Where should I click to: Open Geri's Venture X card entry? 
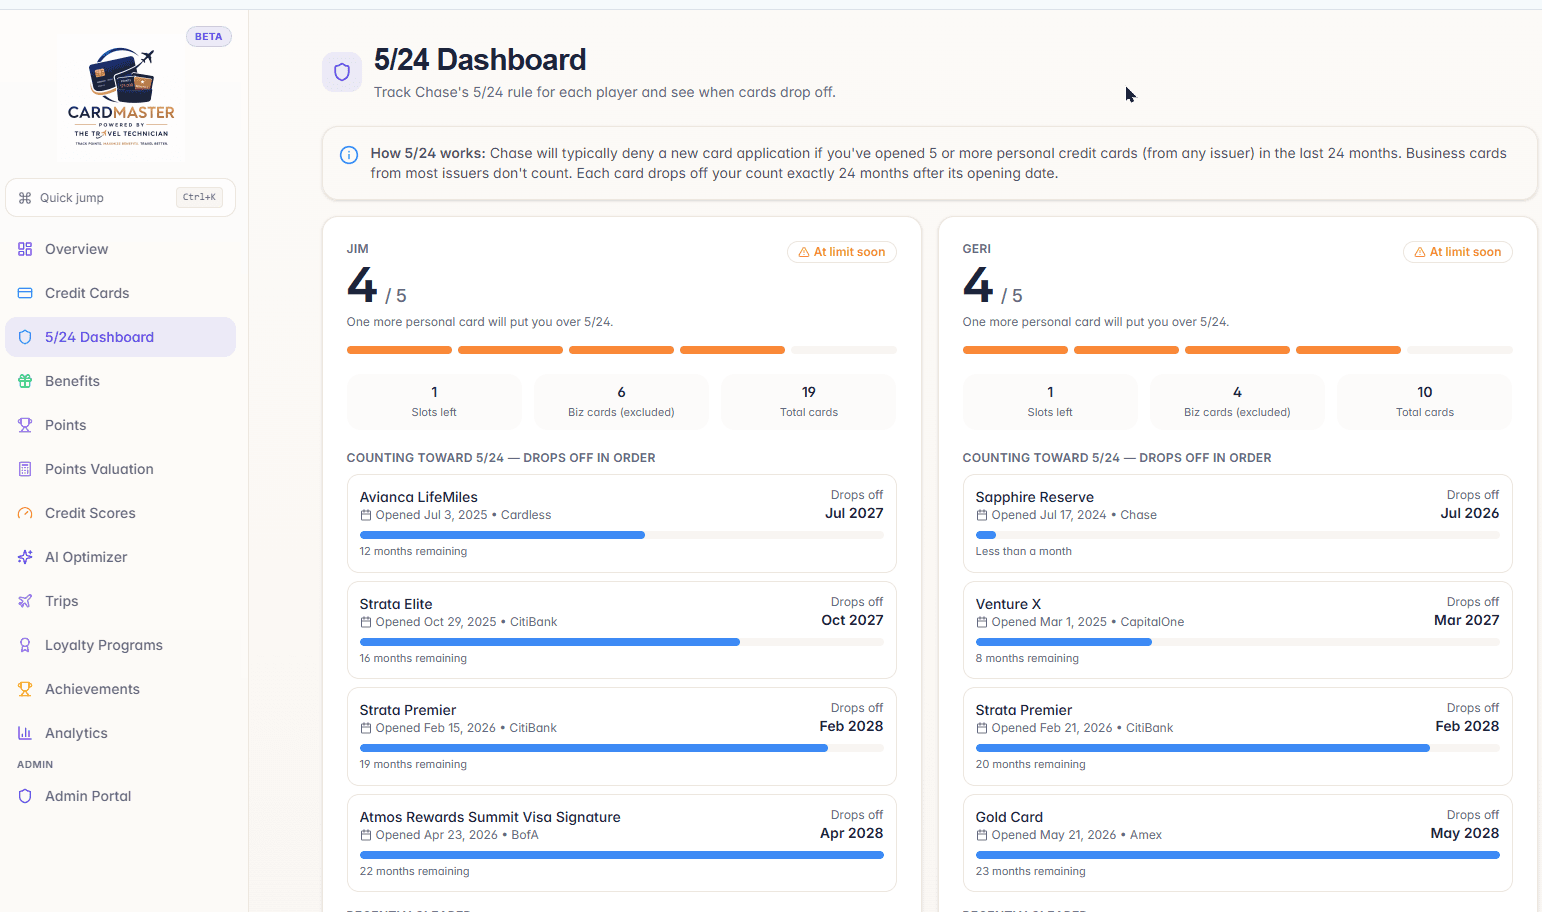[1237, 630]
